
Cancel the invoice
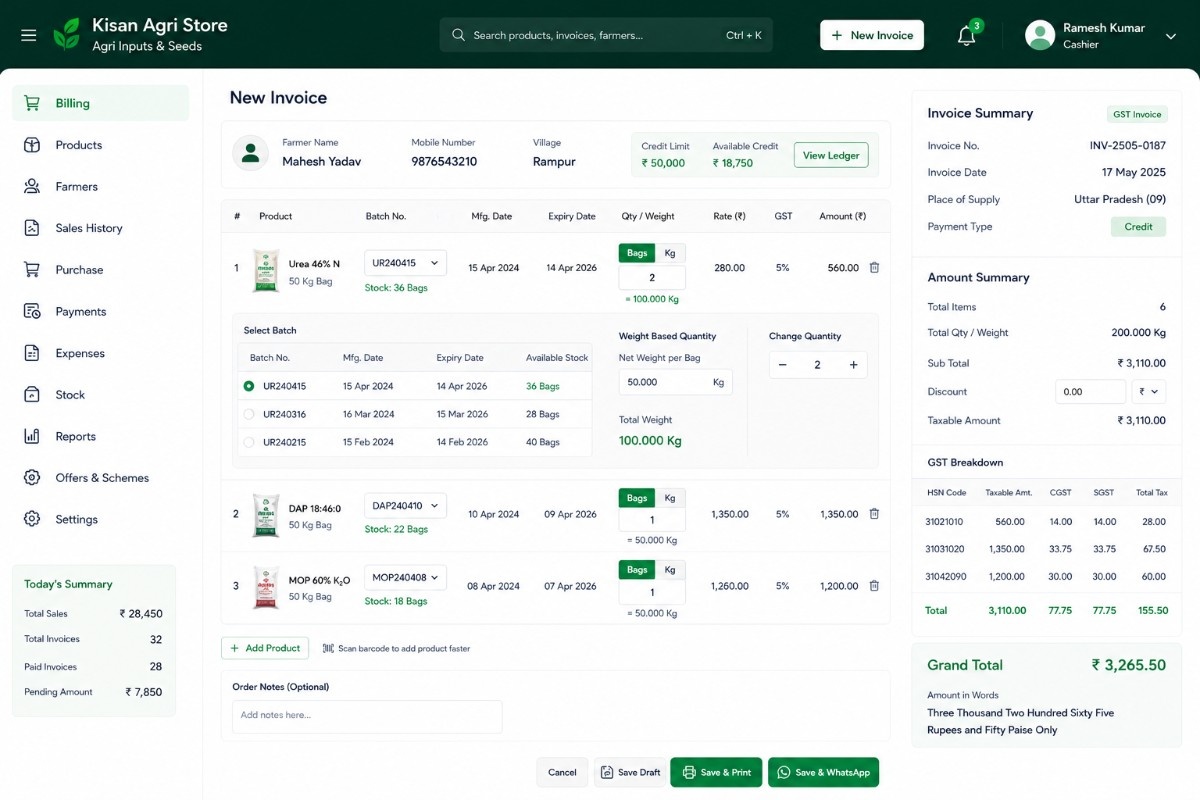tap(562, 772)
